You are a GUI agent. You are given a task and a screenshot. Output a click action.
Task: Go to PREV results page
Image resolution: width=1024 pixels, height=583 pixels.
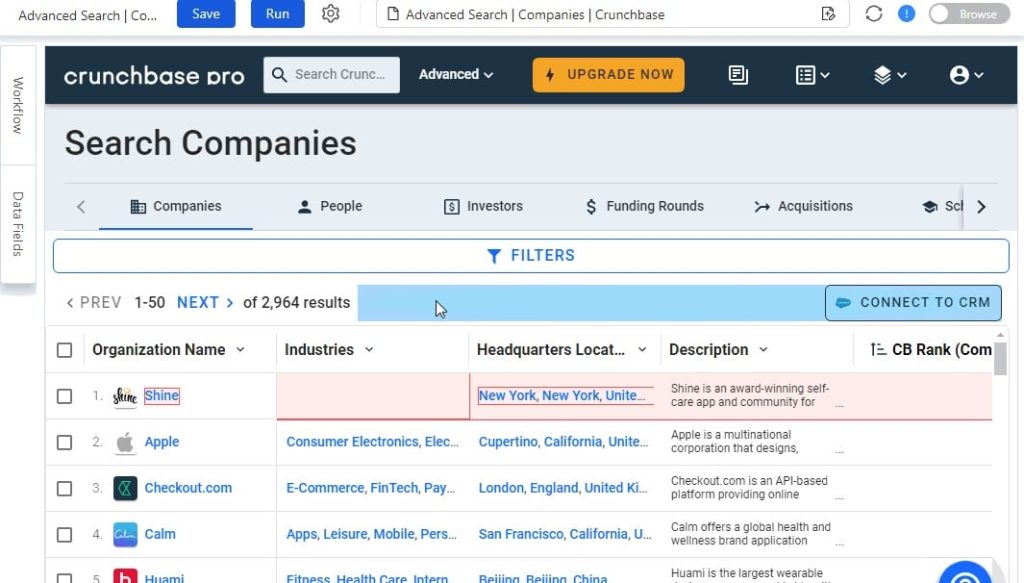click(x=93, y=303)
